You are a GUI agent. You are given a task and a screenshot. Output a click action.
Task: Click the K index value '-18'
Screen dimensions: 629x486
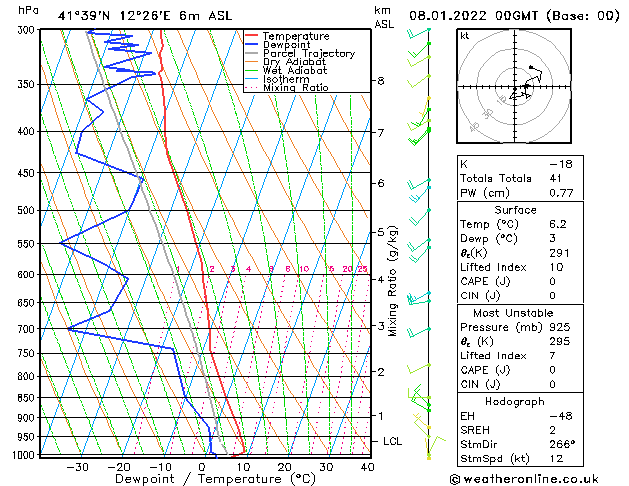click(x=561, y=164)
